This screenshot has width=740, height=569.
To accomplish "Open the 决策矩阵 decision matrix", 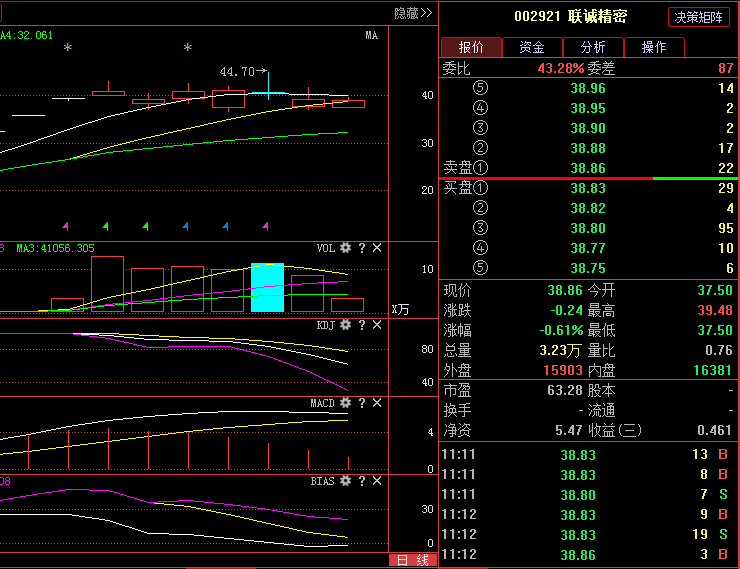I will click(x=699, y=17).
